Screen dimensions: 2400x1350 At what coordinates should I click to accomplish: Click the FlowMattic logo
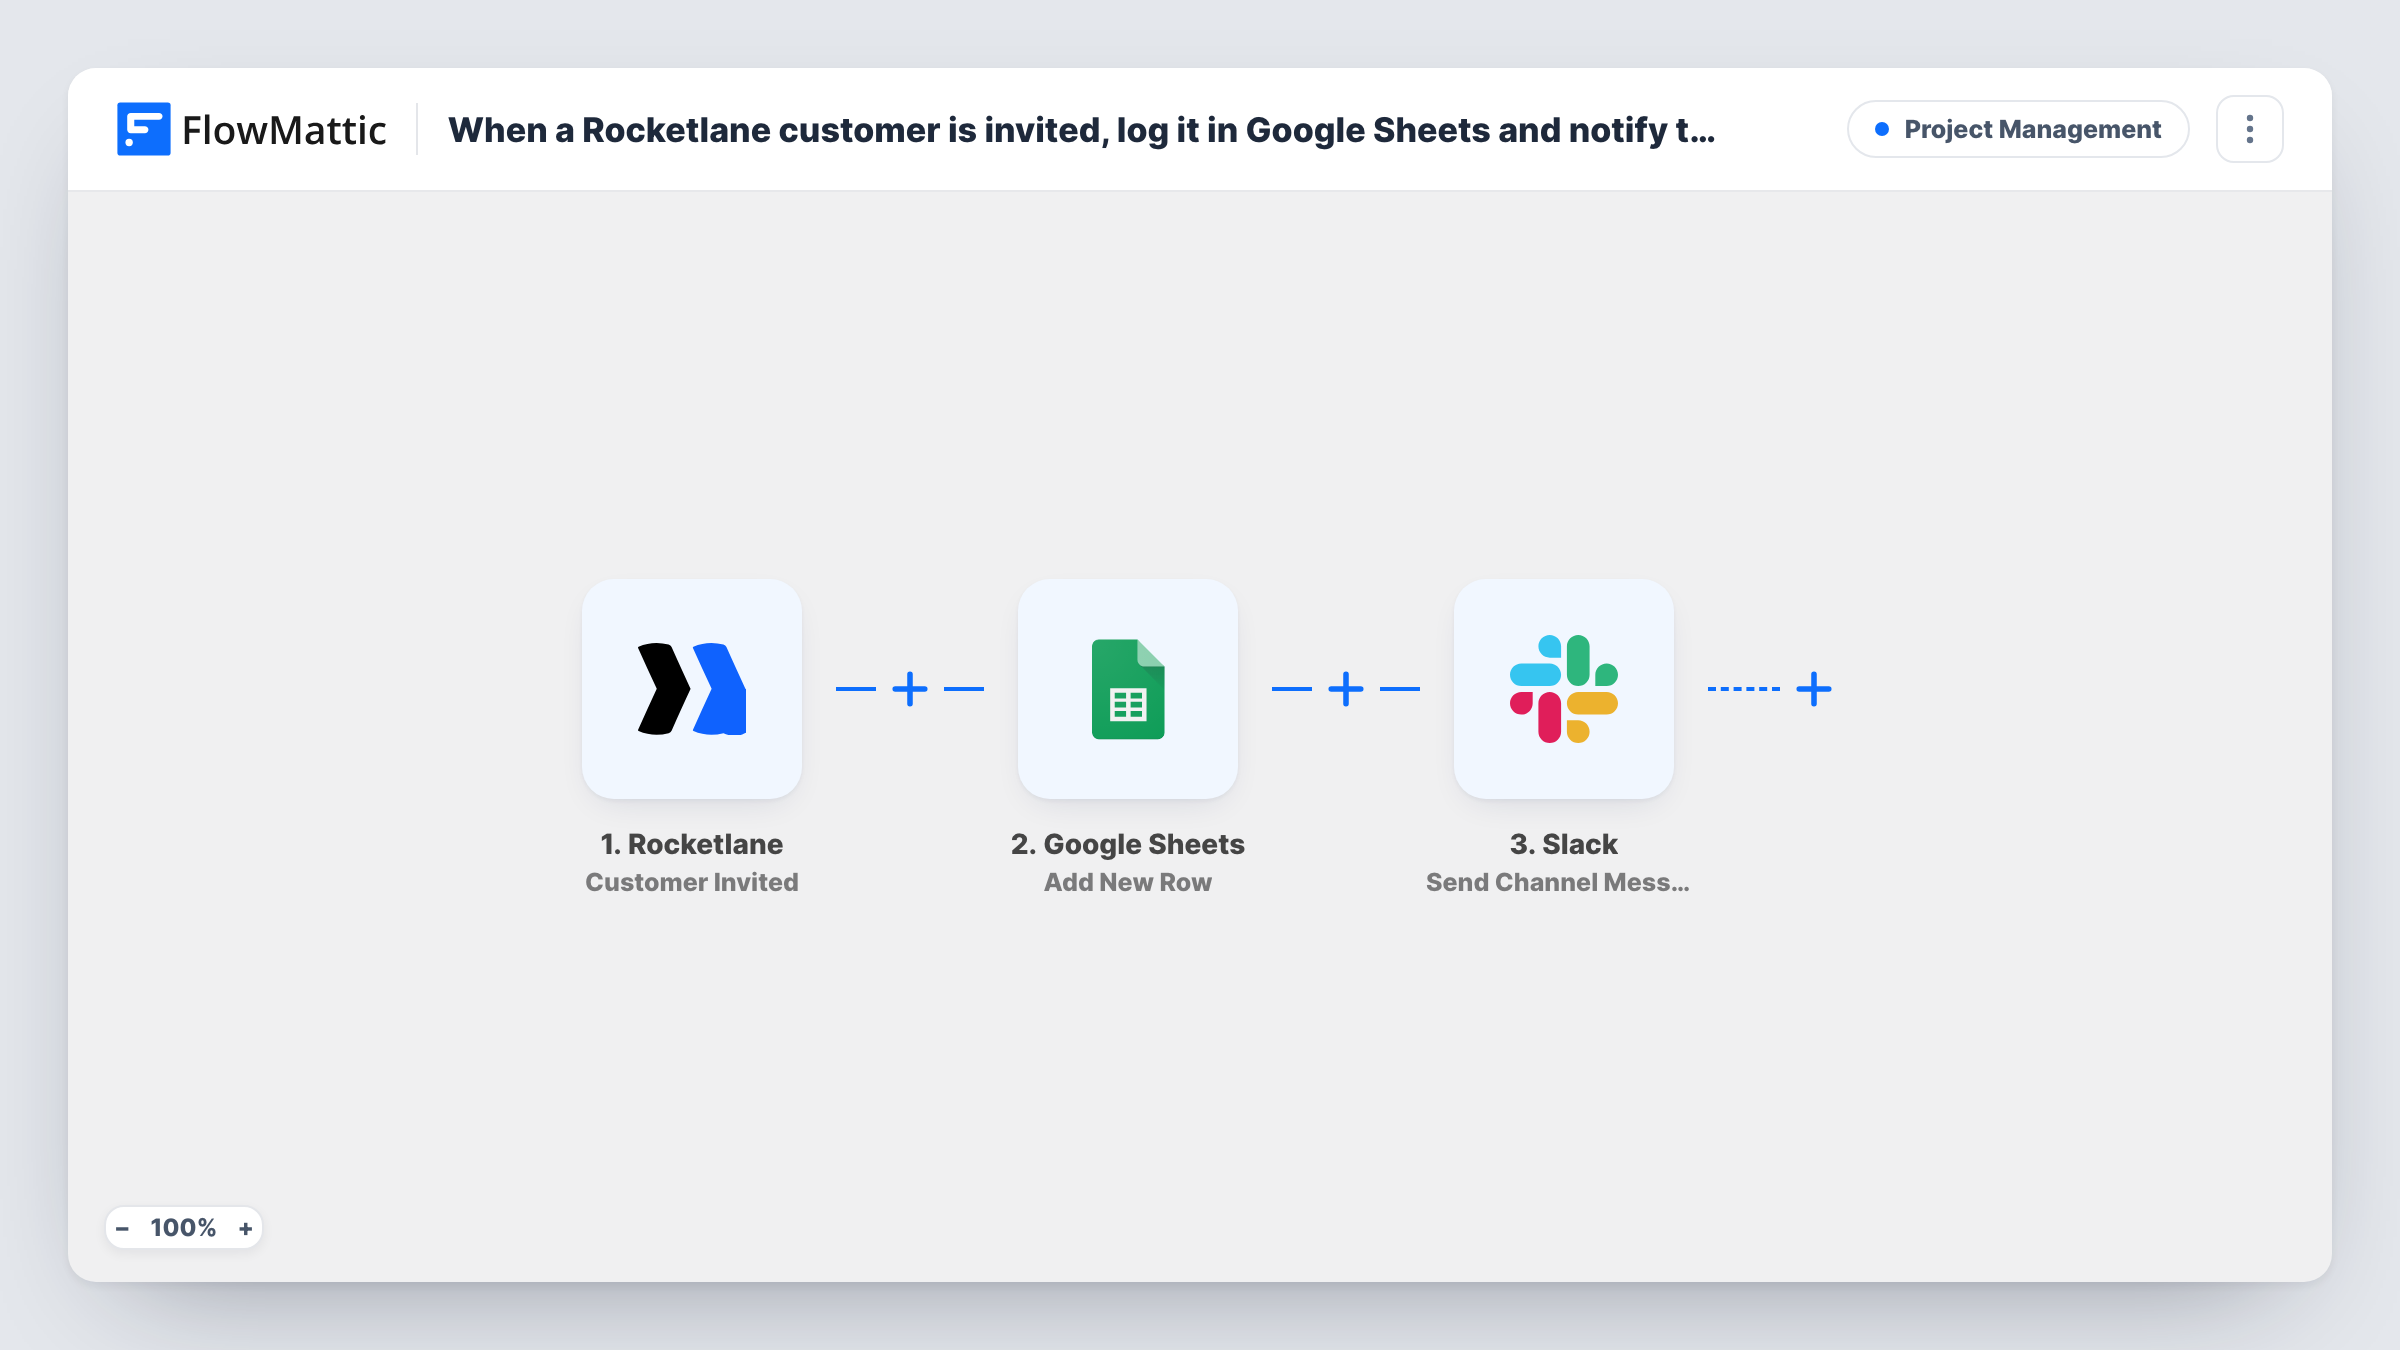(x=251, y=129)
